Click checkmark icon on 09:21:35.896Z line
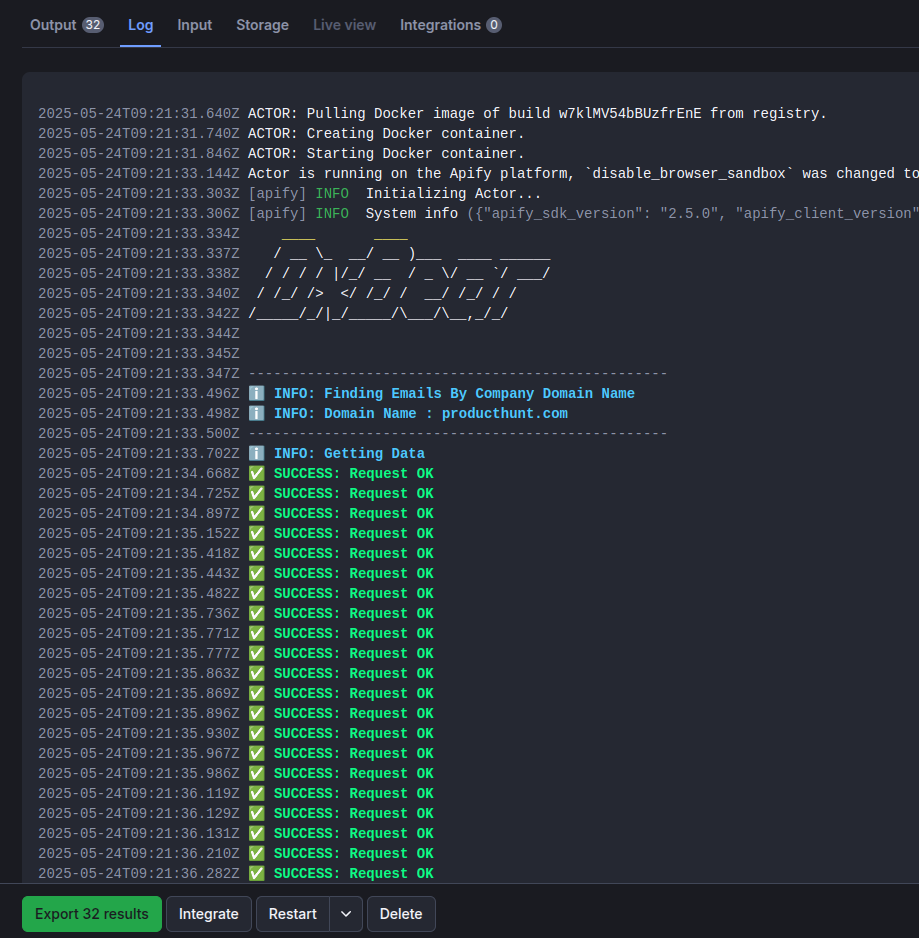 (x=257, y=714)
